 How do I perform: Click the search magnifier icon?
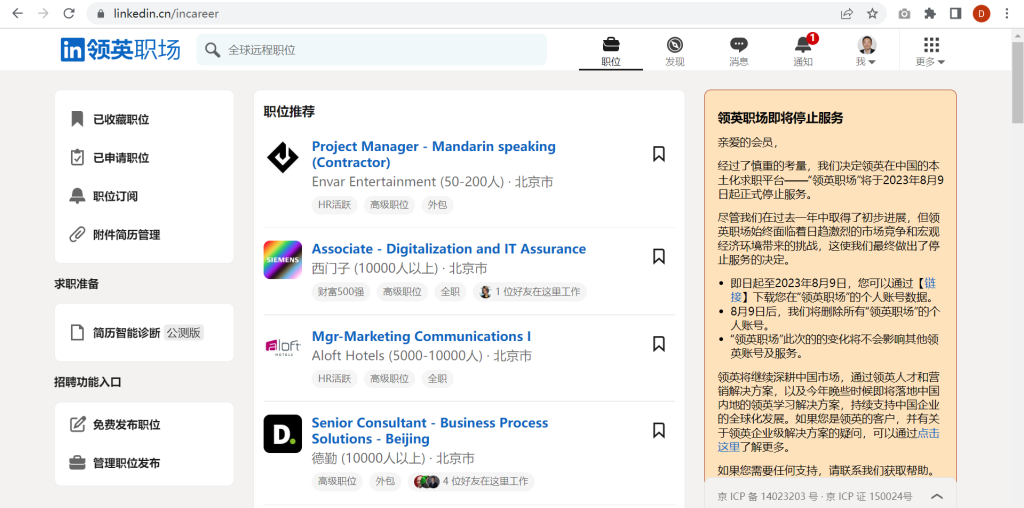click(212, 50)
